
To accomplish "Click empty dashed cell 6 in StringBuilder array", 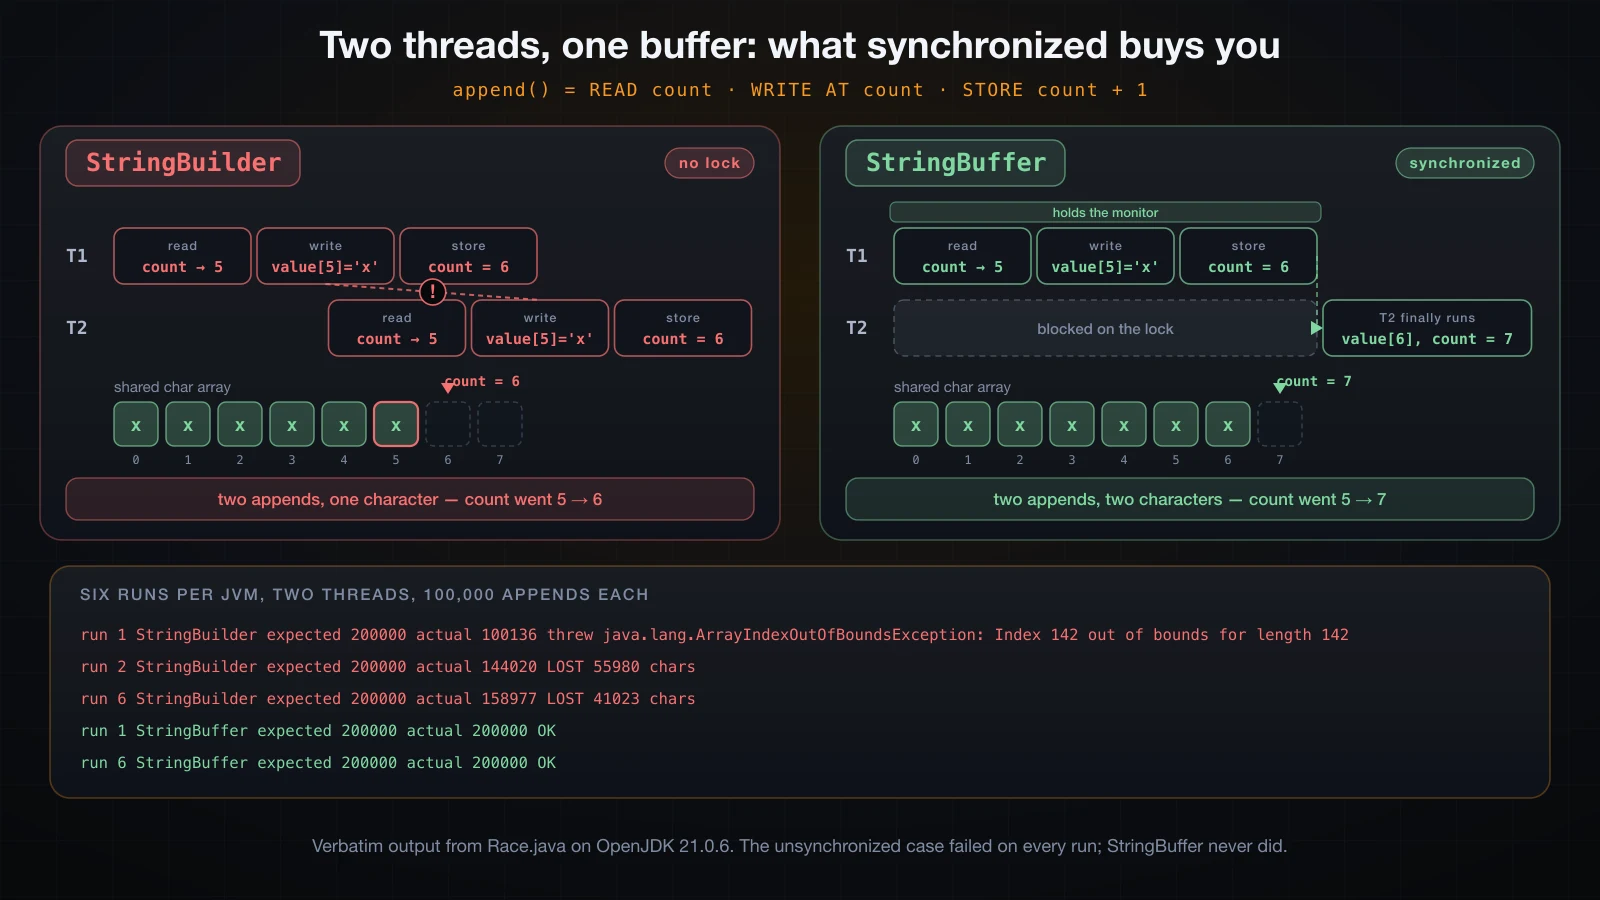I will click(x=448, y=424).
